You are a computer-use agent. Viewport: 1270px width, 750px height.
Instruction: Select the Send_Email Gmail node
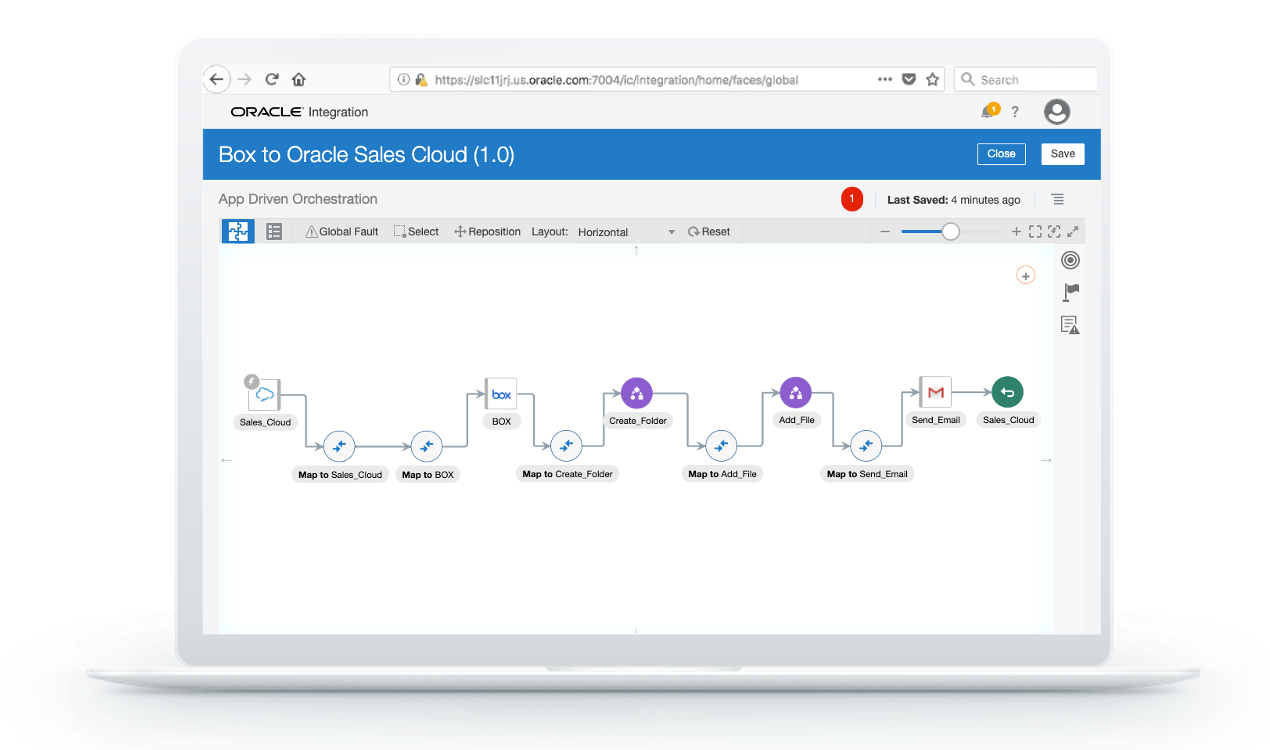[x=935, y=392]
